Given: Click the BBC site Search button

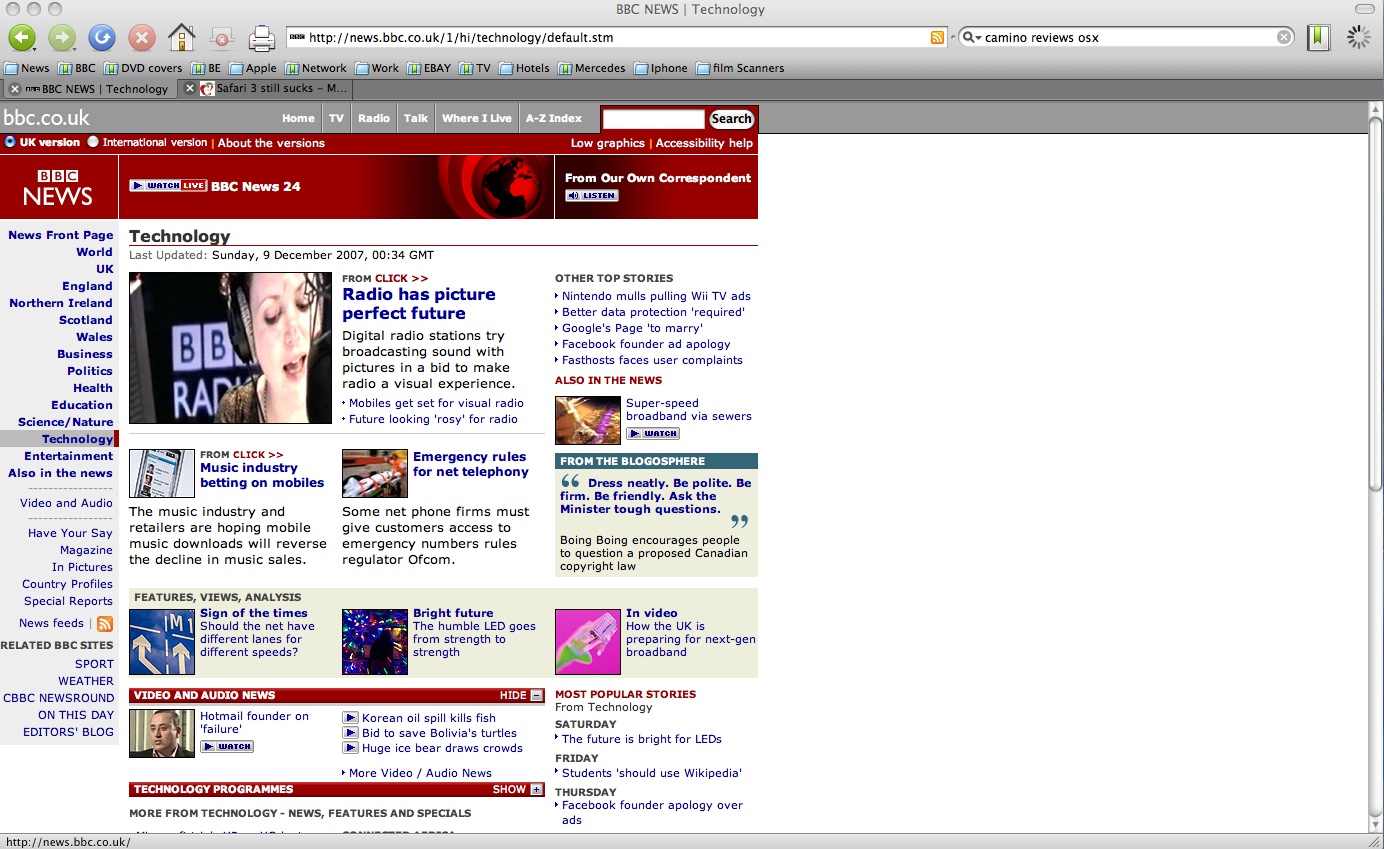Looking at the screenshot, I should pos(731,119).
